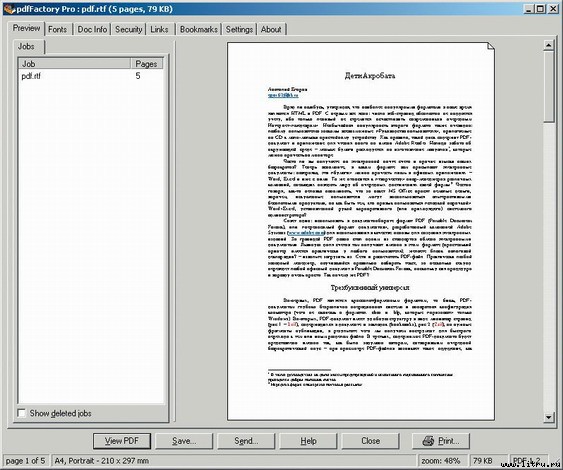Screen dimensions: 563x470
Task: Switch to the Links tab
Action: tap(159, 29)
